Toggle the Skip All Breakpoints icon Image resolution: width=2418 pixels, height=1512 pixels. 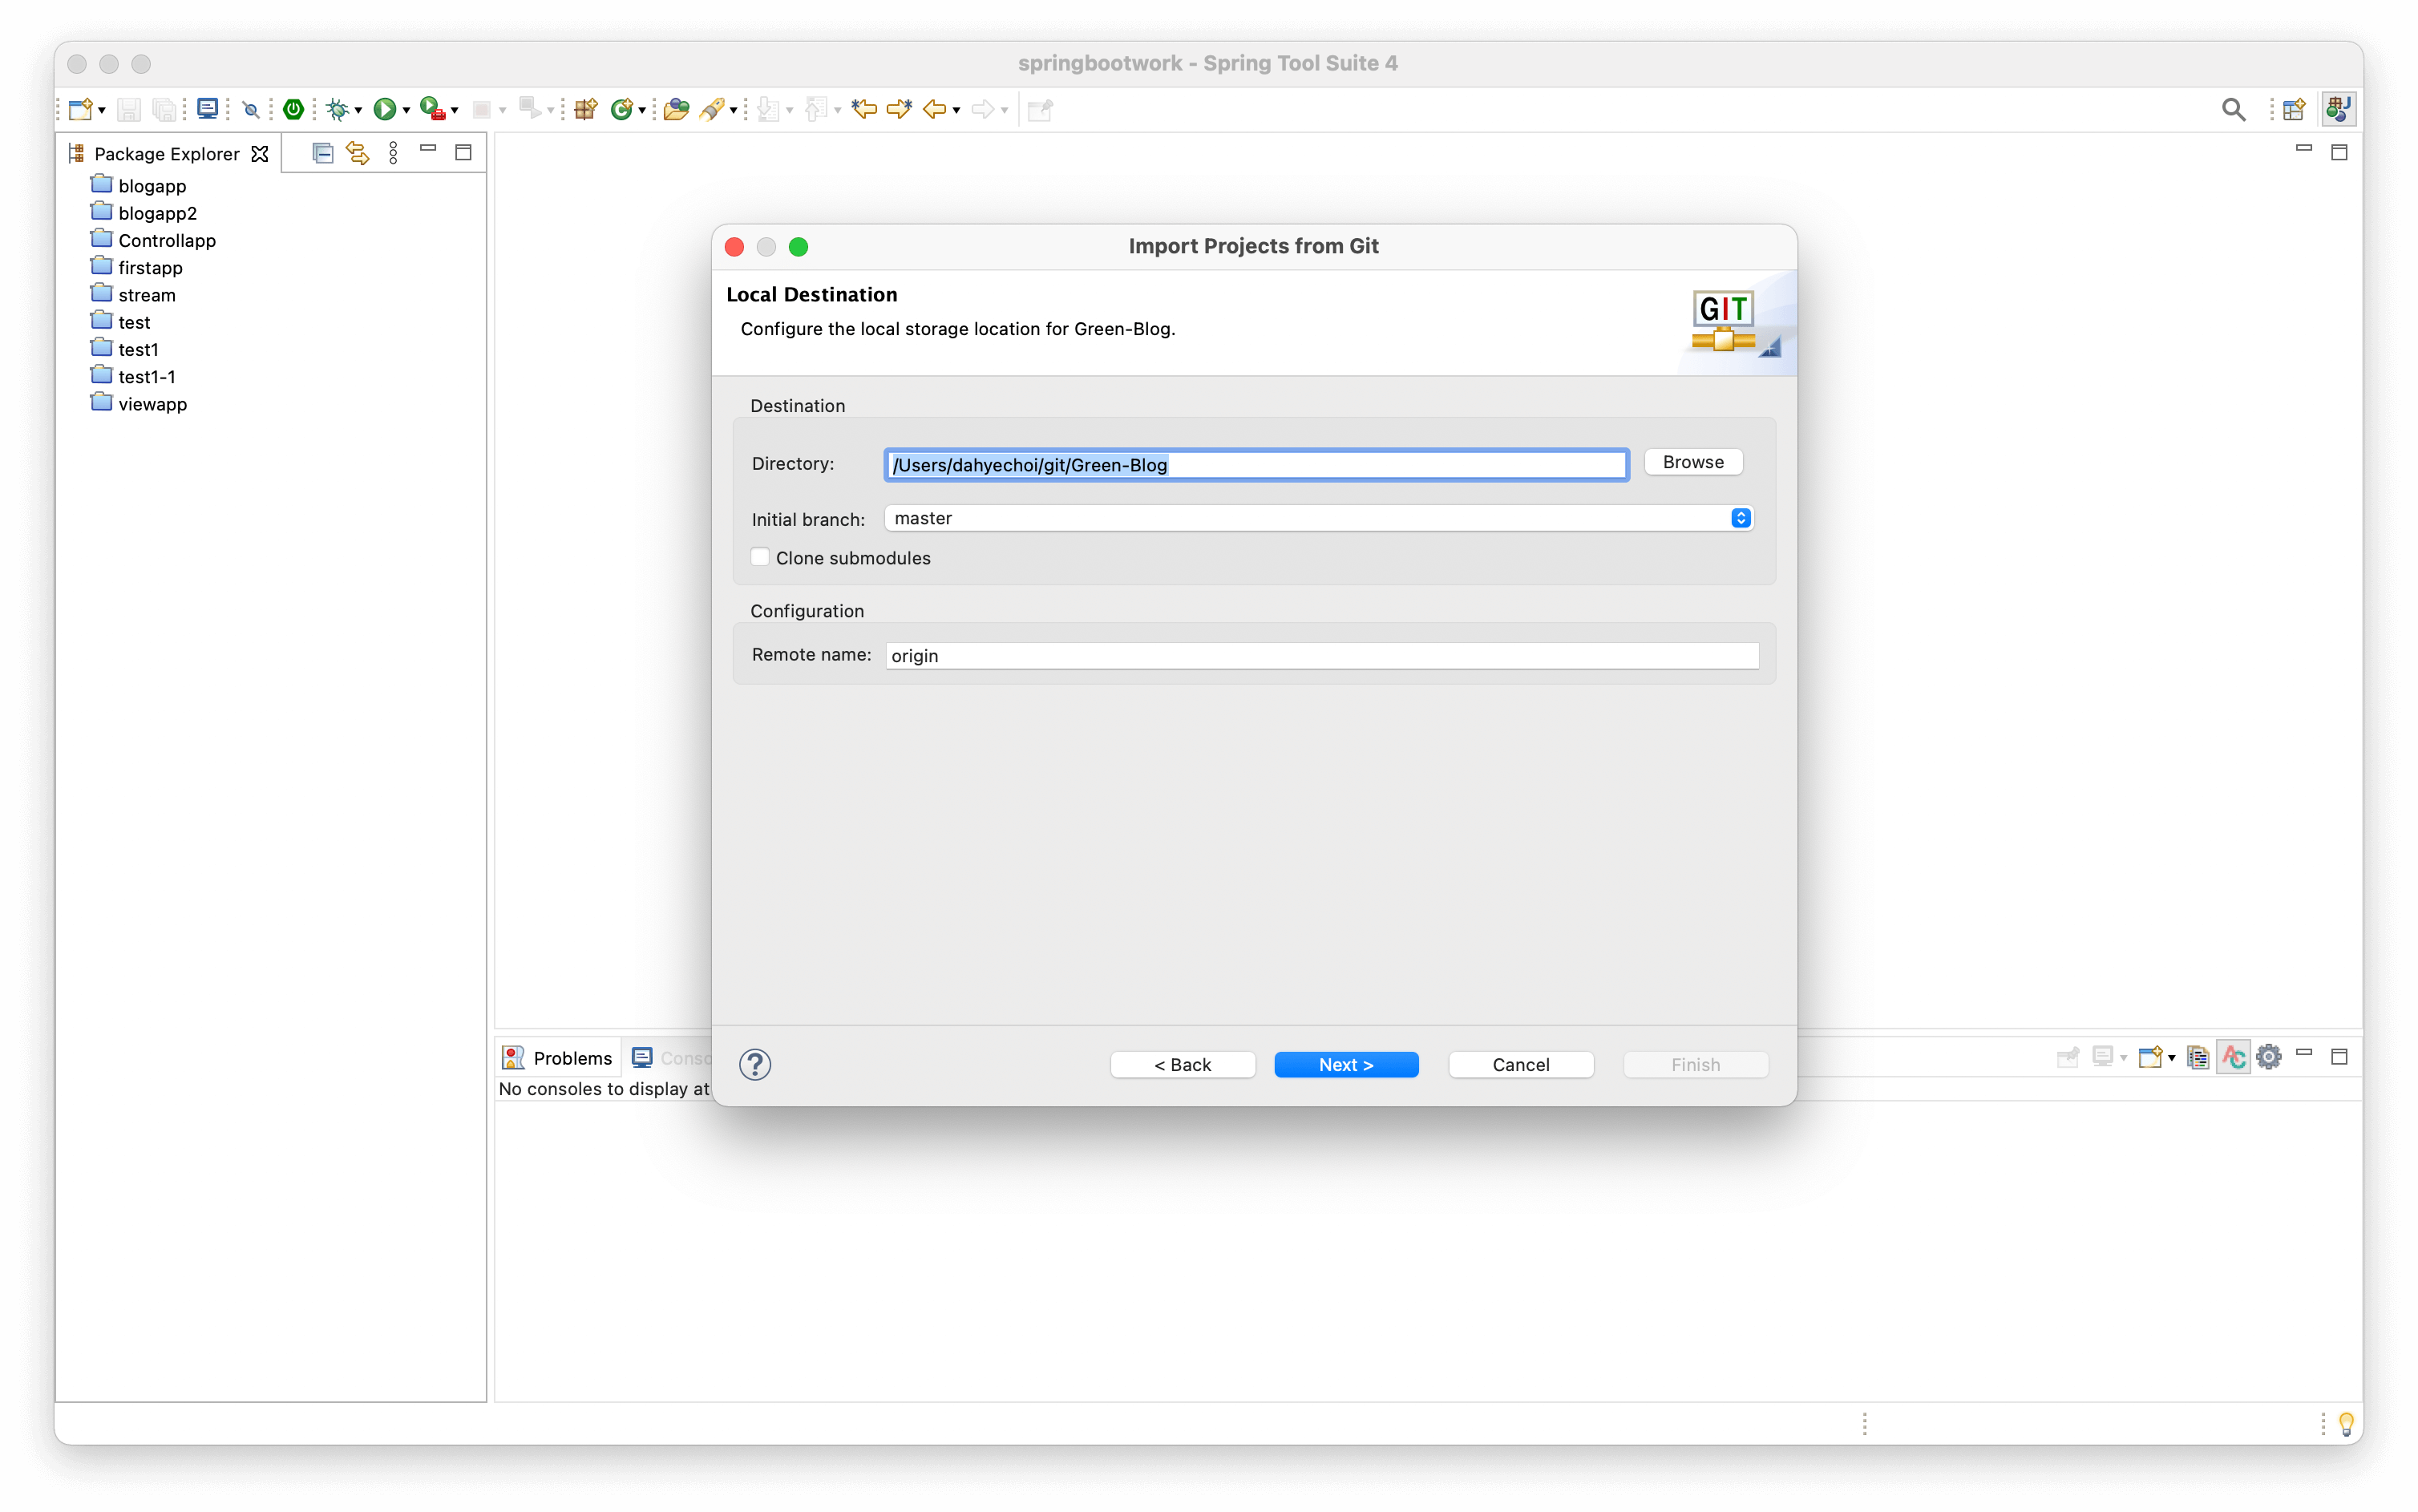pyautogui.click(x=251, y=110)
